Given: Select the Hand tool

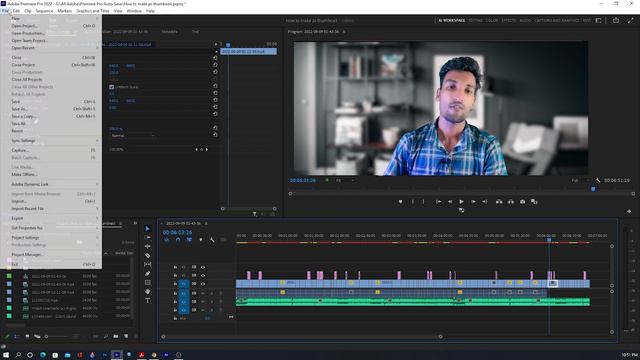Looking at the screenshot, I should click(148, 291).
